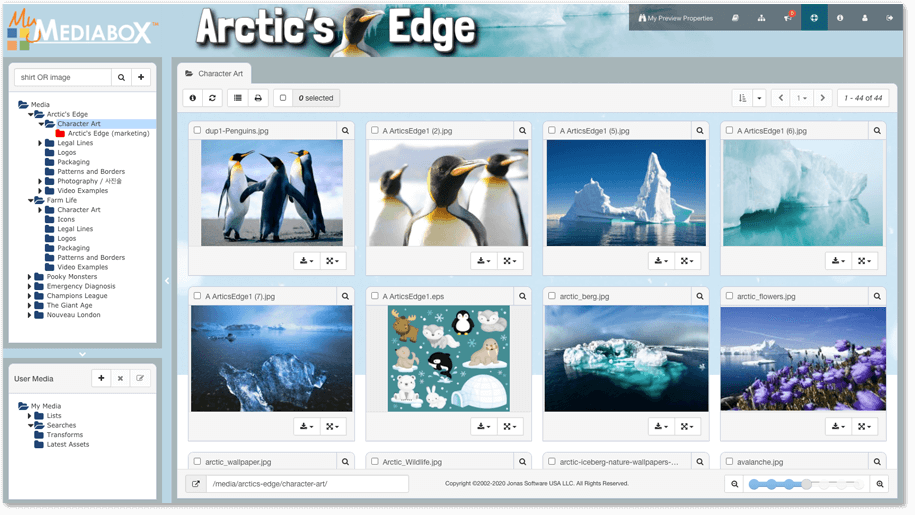915x515 pixels.
Task: Open download dropdown for arctic_berg.jpg
Action: [661, 426]
